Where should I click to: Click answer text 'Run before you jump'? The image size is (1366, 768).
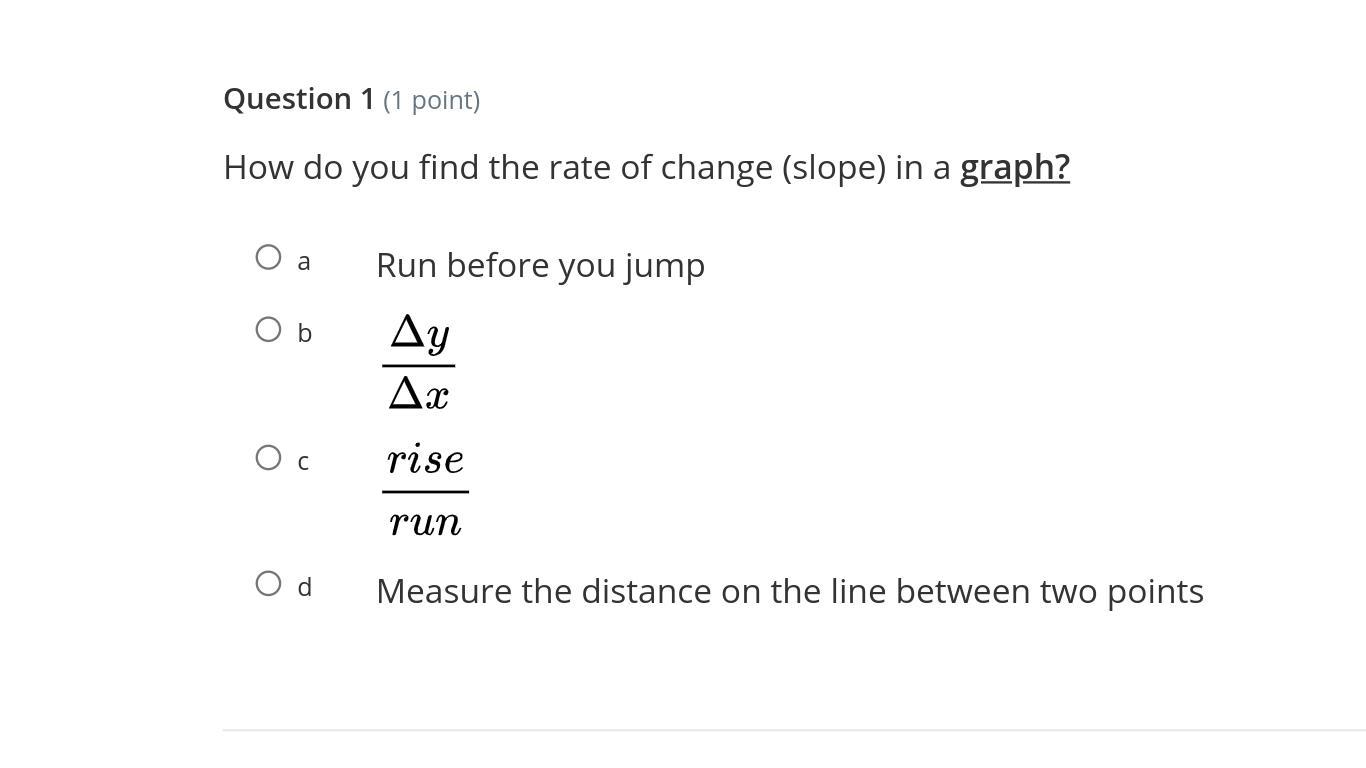click(540, 265)
